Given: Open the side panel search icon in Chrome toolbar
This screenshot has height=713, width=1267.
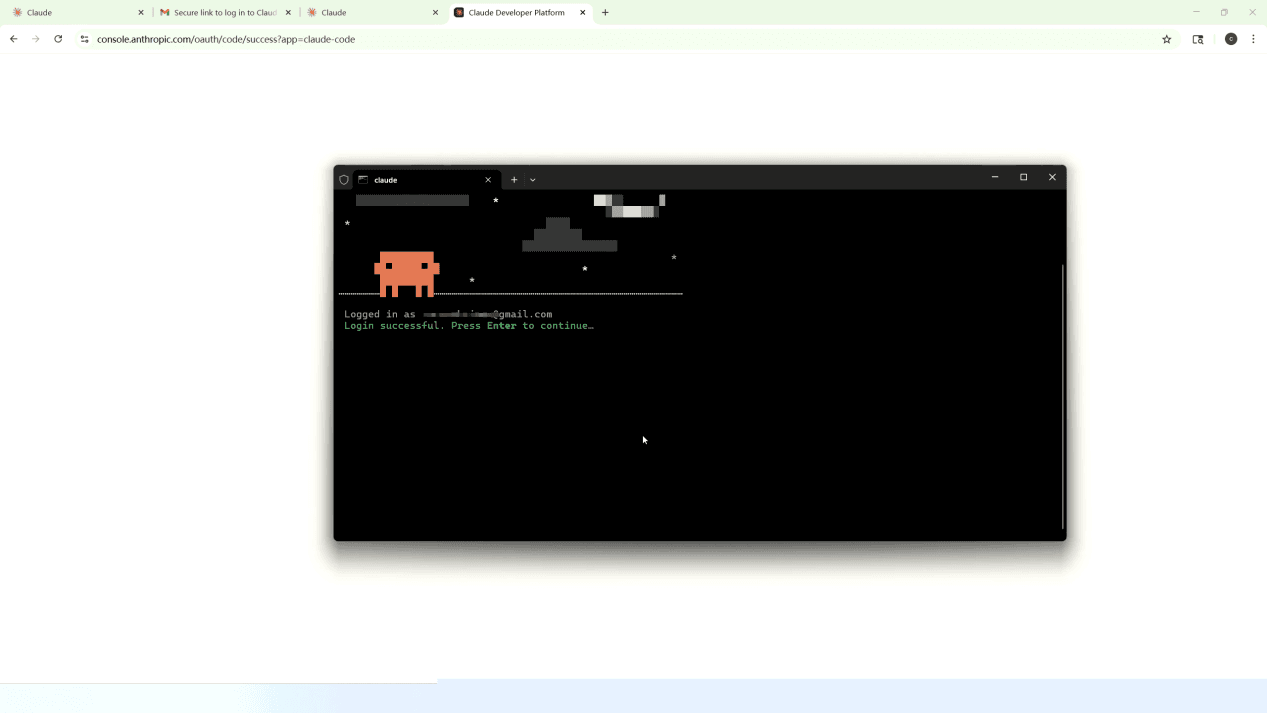Looking at the screenshot, I should point(1198,39).
